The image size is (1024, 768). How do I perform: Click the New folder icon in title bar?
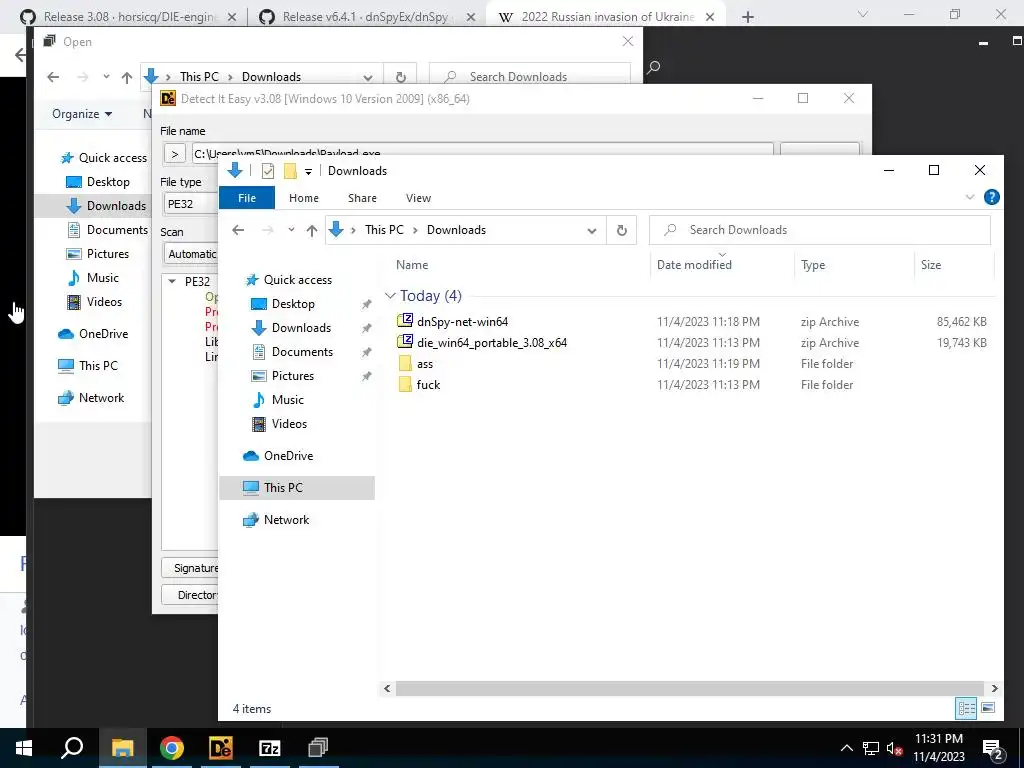coord(290,171)
